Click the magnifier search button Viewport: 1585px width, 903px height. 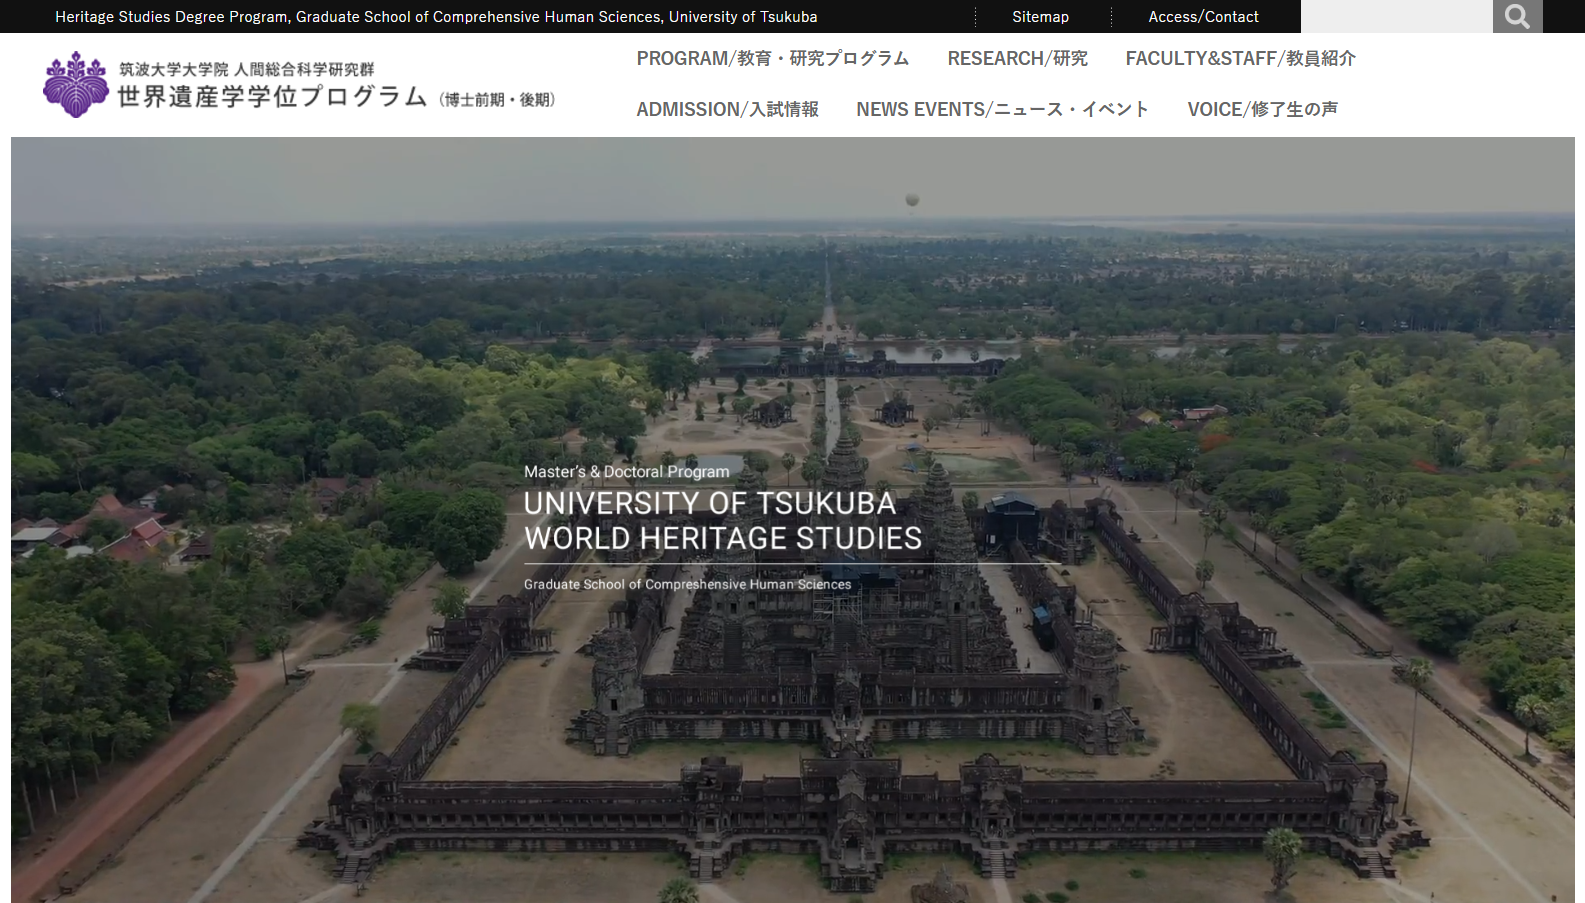pos(1517,16)
